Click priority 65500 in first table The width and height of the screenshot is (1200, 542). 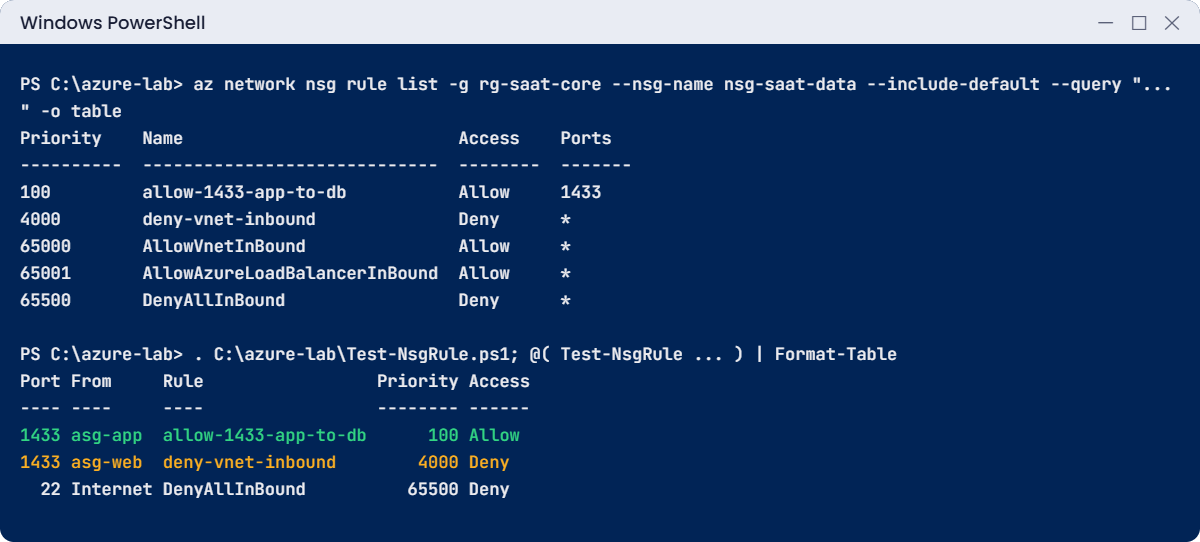coord(45,300)
